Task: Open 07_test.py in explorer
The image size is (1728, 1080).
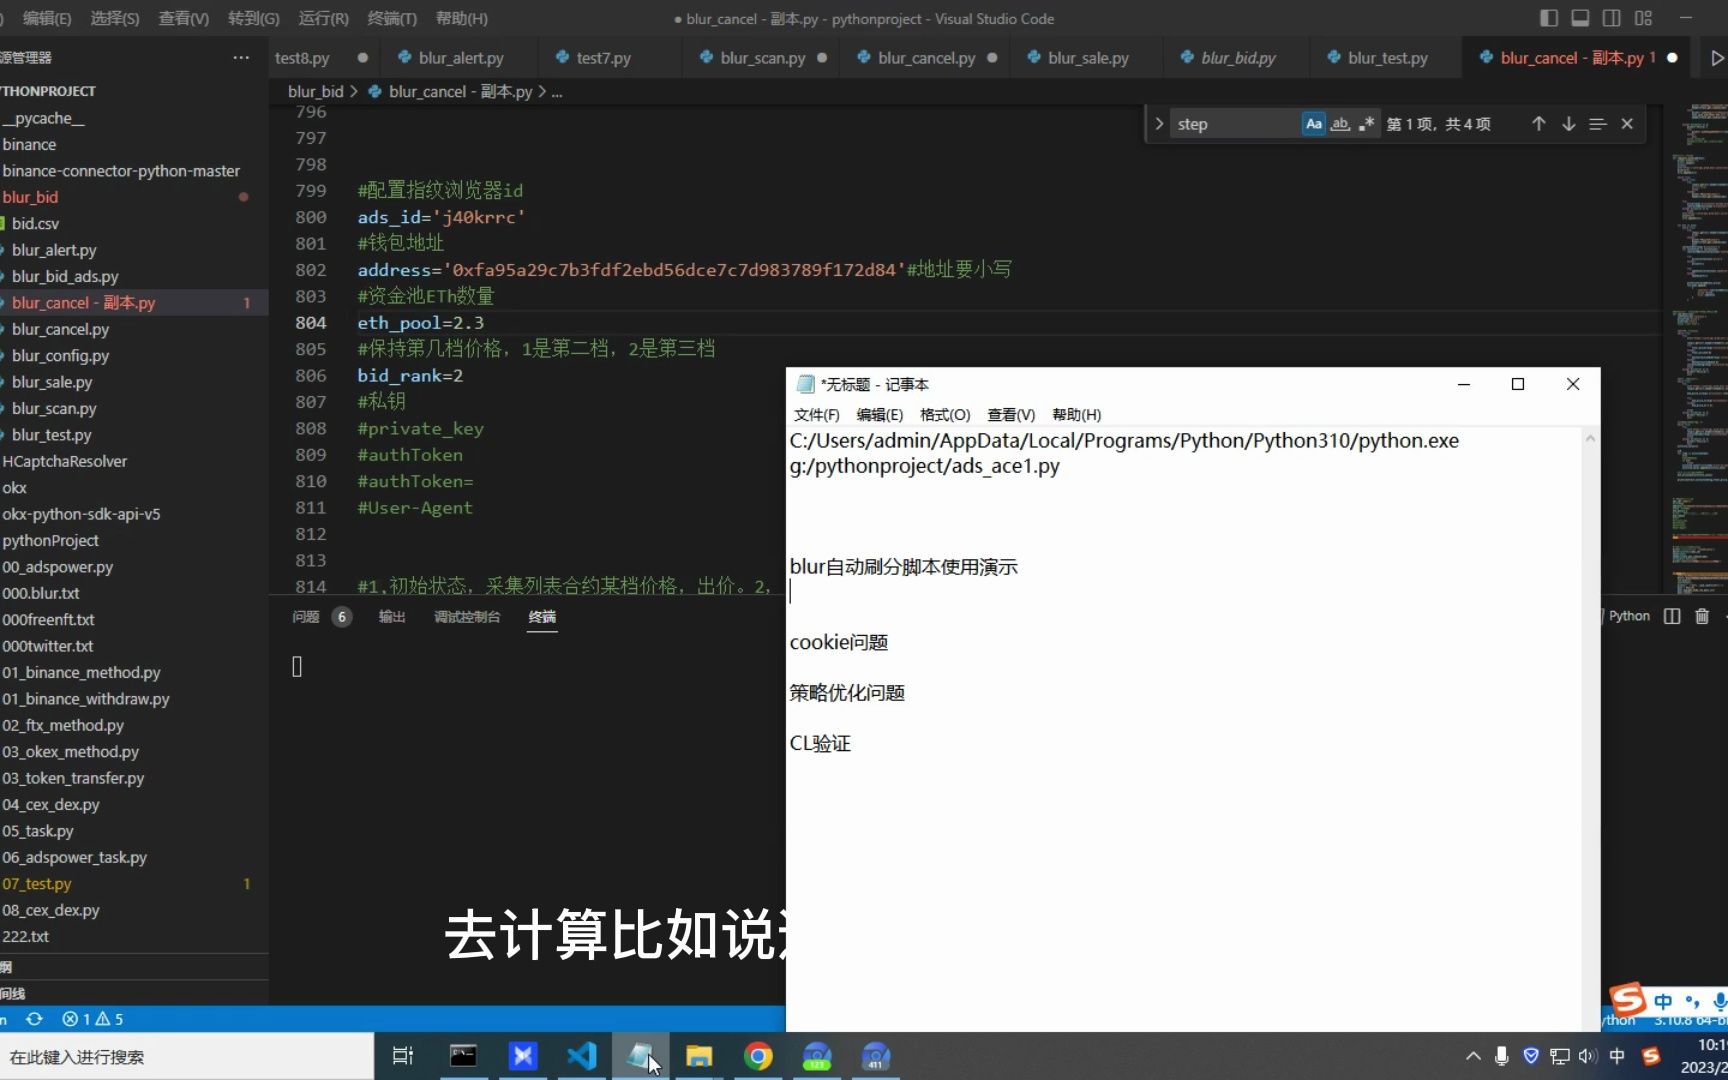Action: coord(36,884)
